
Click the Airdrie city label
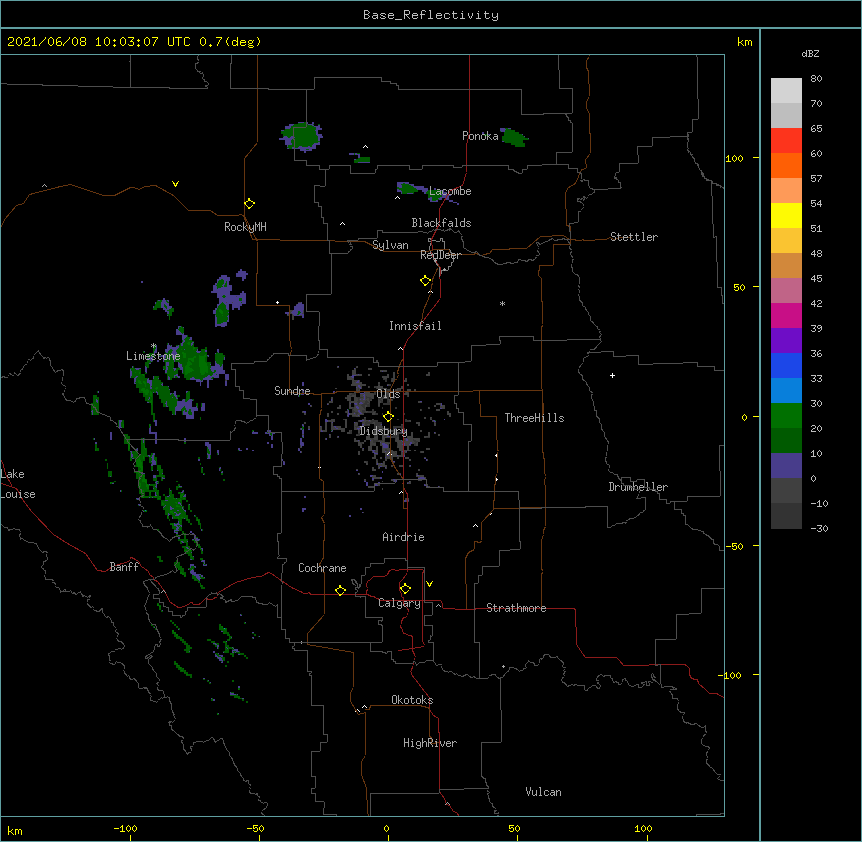point(403,537)
